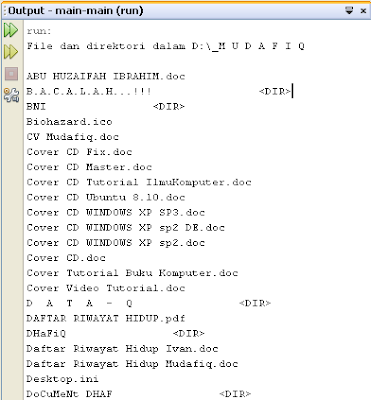Click 'Desktop.ini' line

(63, 379)
